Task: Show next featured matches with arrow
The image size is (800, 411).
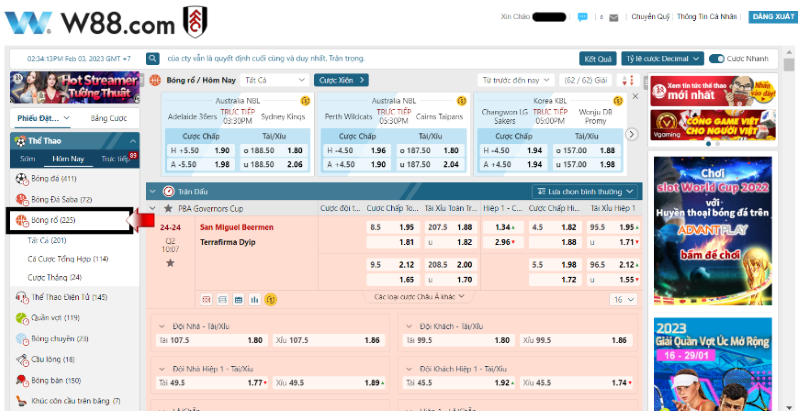Action: [x=632, y=134]
